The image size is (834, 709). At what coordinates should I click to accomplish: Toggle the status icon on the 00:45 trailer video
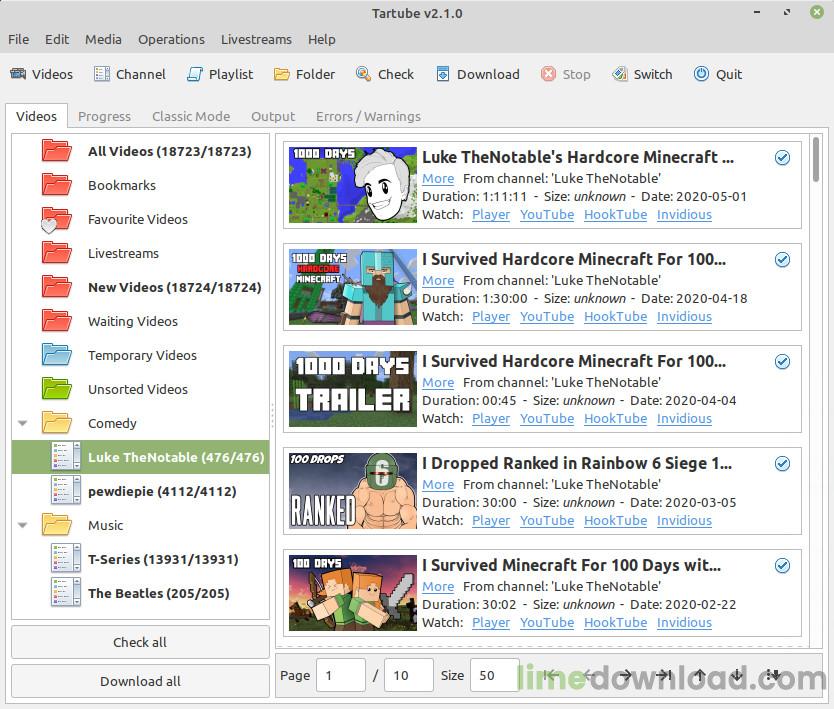782,362
